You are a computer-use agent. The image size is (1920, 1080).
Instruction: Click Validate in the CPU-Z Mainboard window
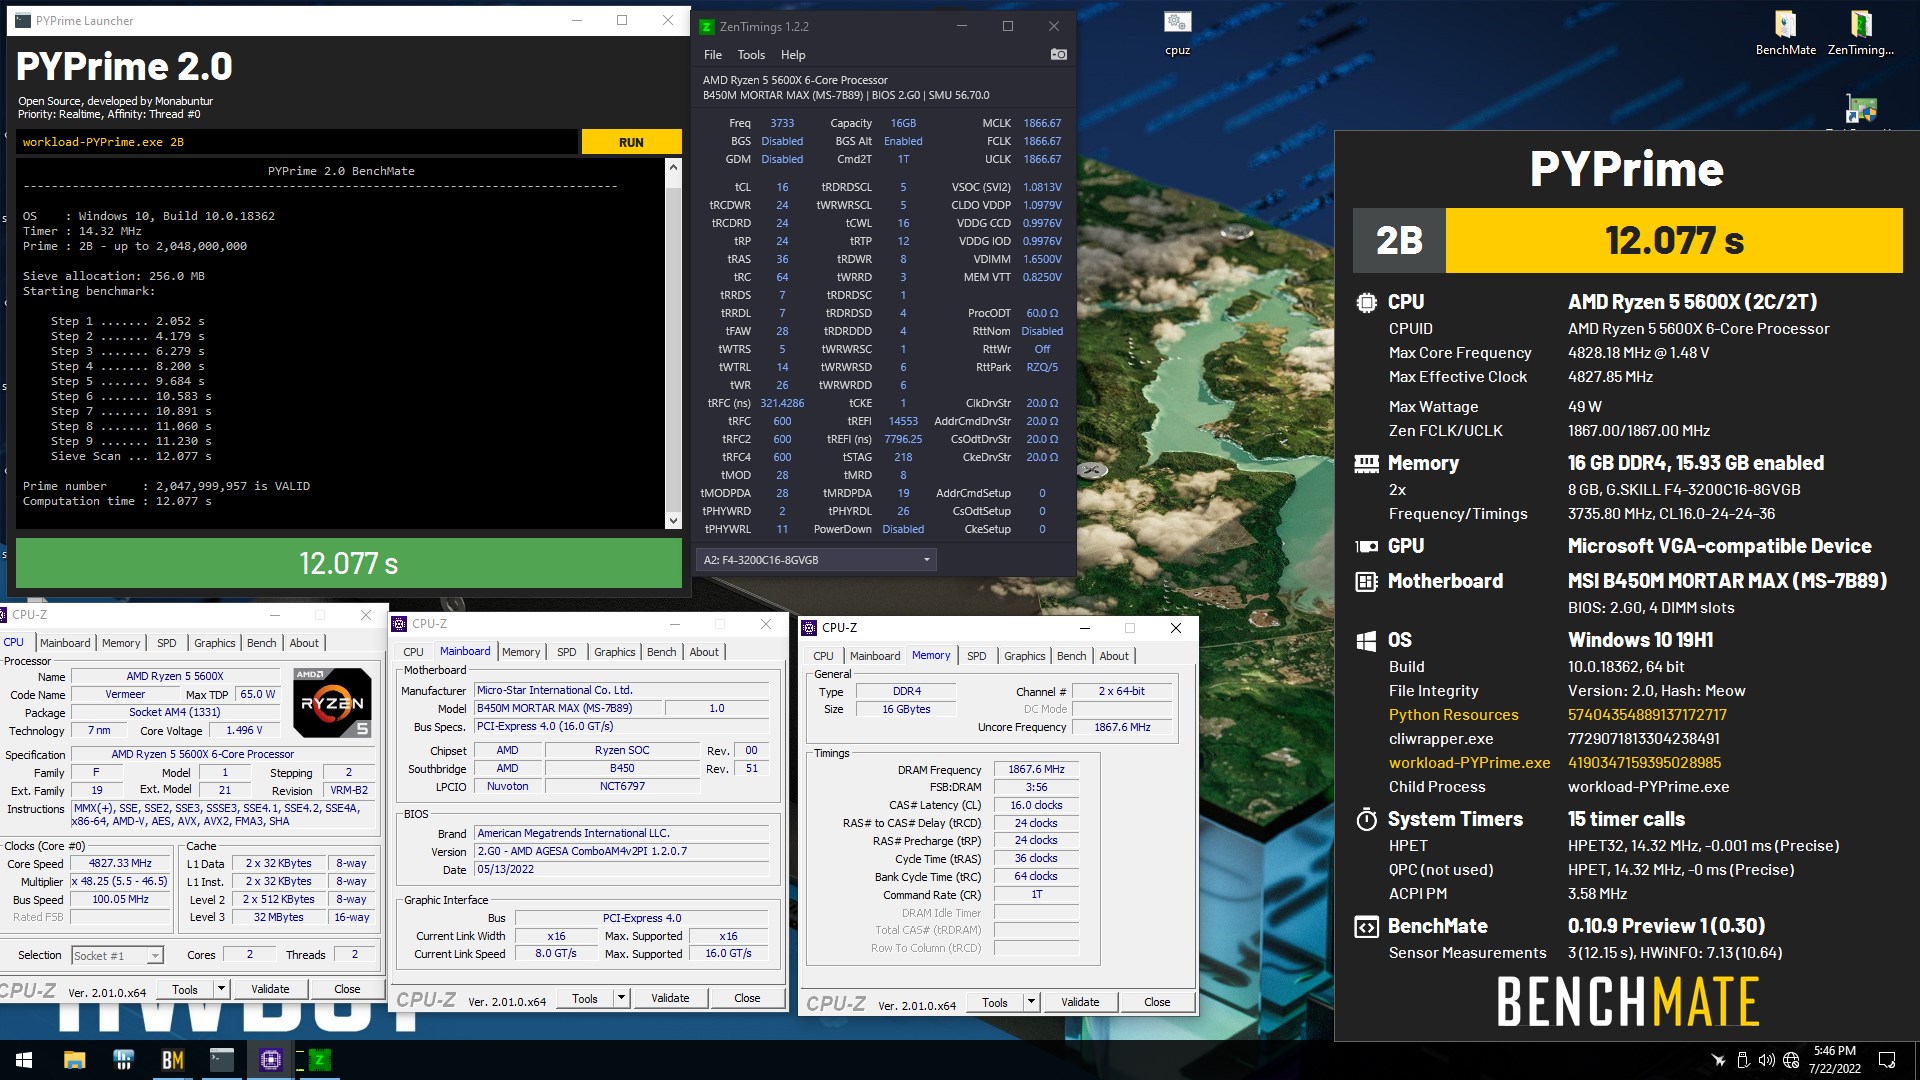click(670, 998)
